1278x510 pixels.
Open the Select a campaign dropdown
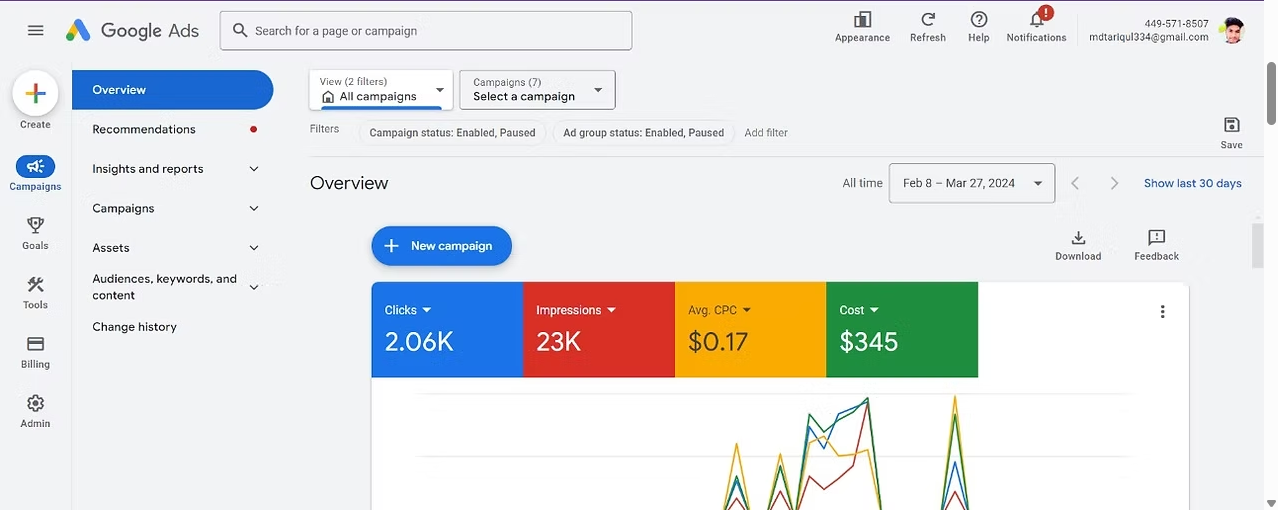click(x=537, y=90)
